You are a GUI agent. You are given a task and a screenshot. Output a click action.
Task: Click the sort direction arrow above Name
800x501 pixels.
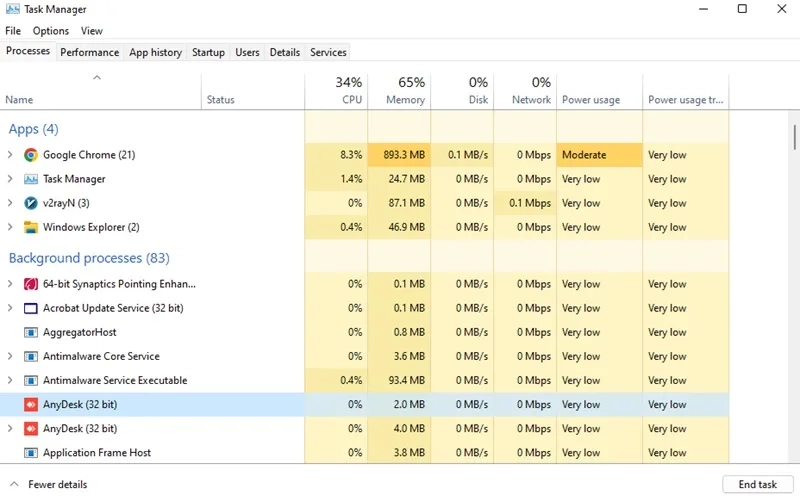[x=97, y=78]
